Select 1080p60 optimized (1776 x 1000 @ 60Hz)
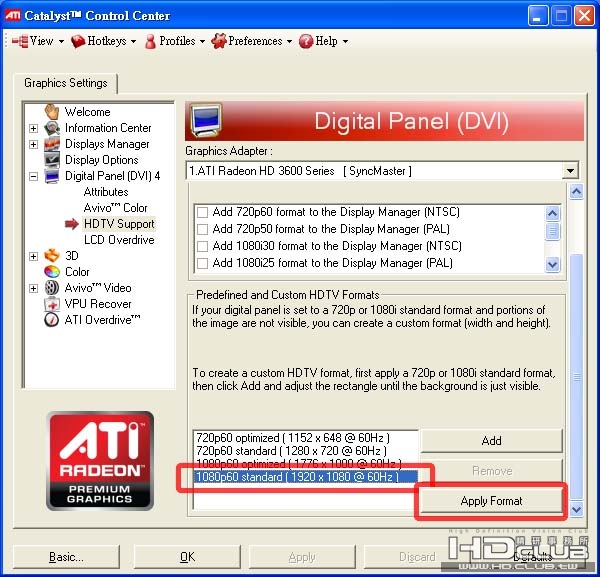 pyautogui.click(x=298, y=463)
